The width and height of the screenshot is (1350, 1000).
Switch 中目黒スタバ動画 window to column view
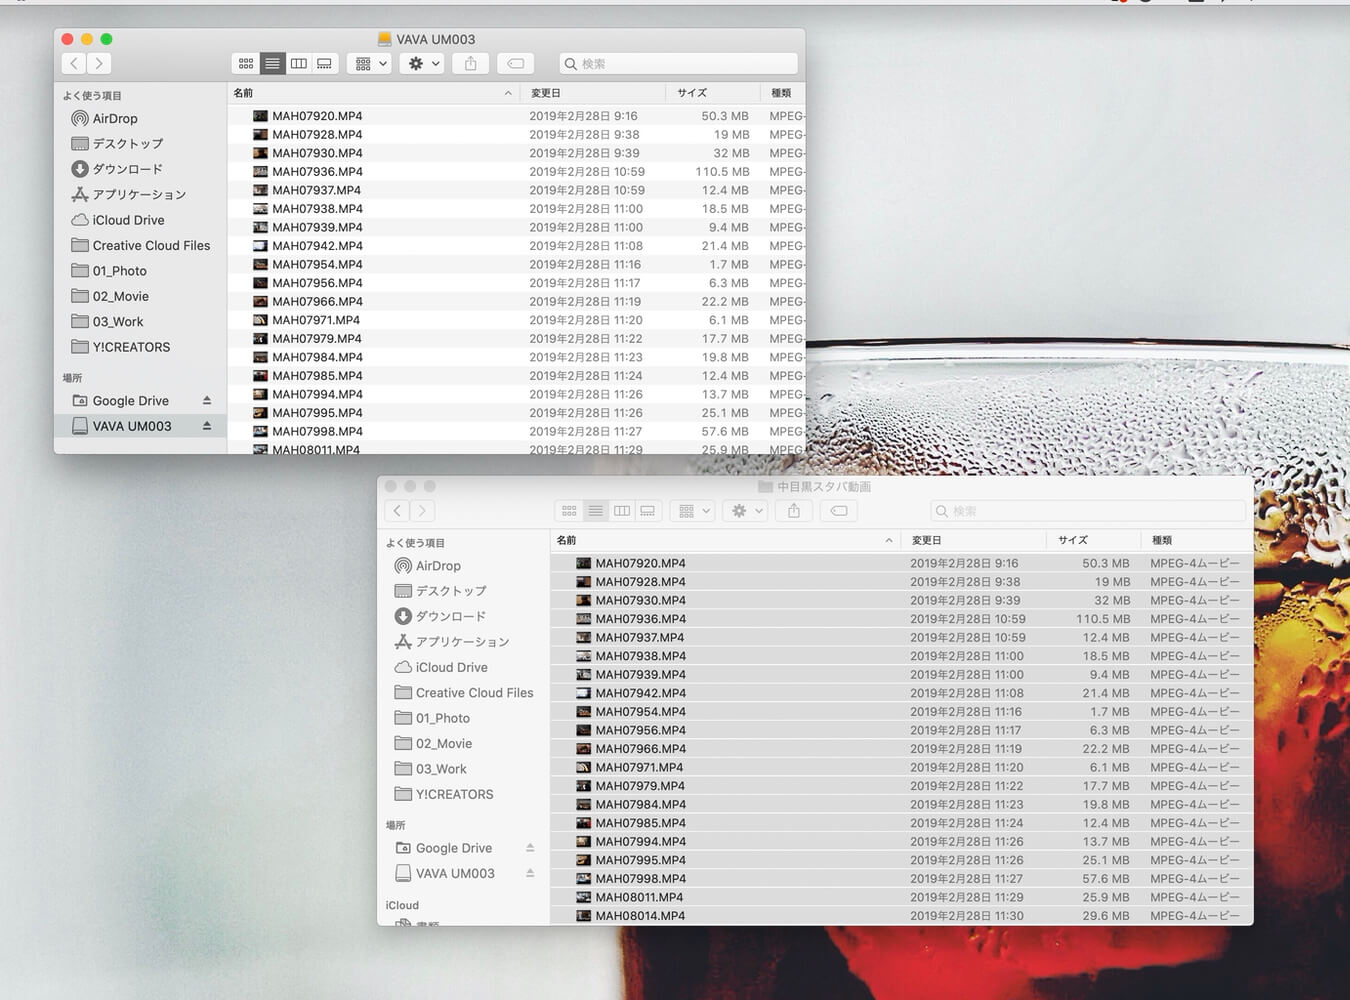(621, 511)
